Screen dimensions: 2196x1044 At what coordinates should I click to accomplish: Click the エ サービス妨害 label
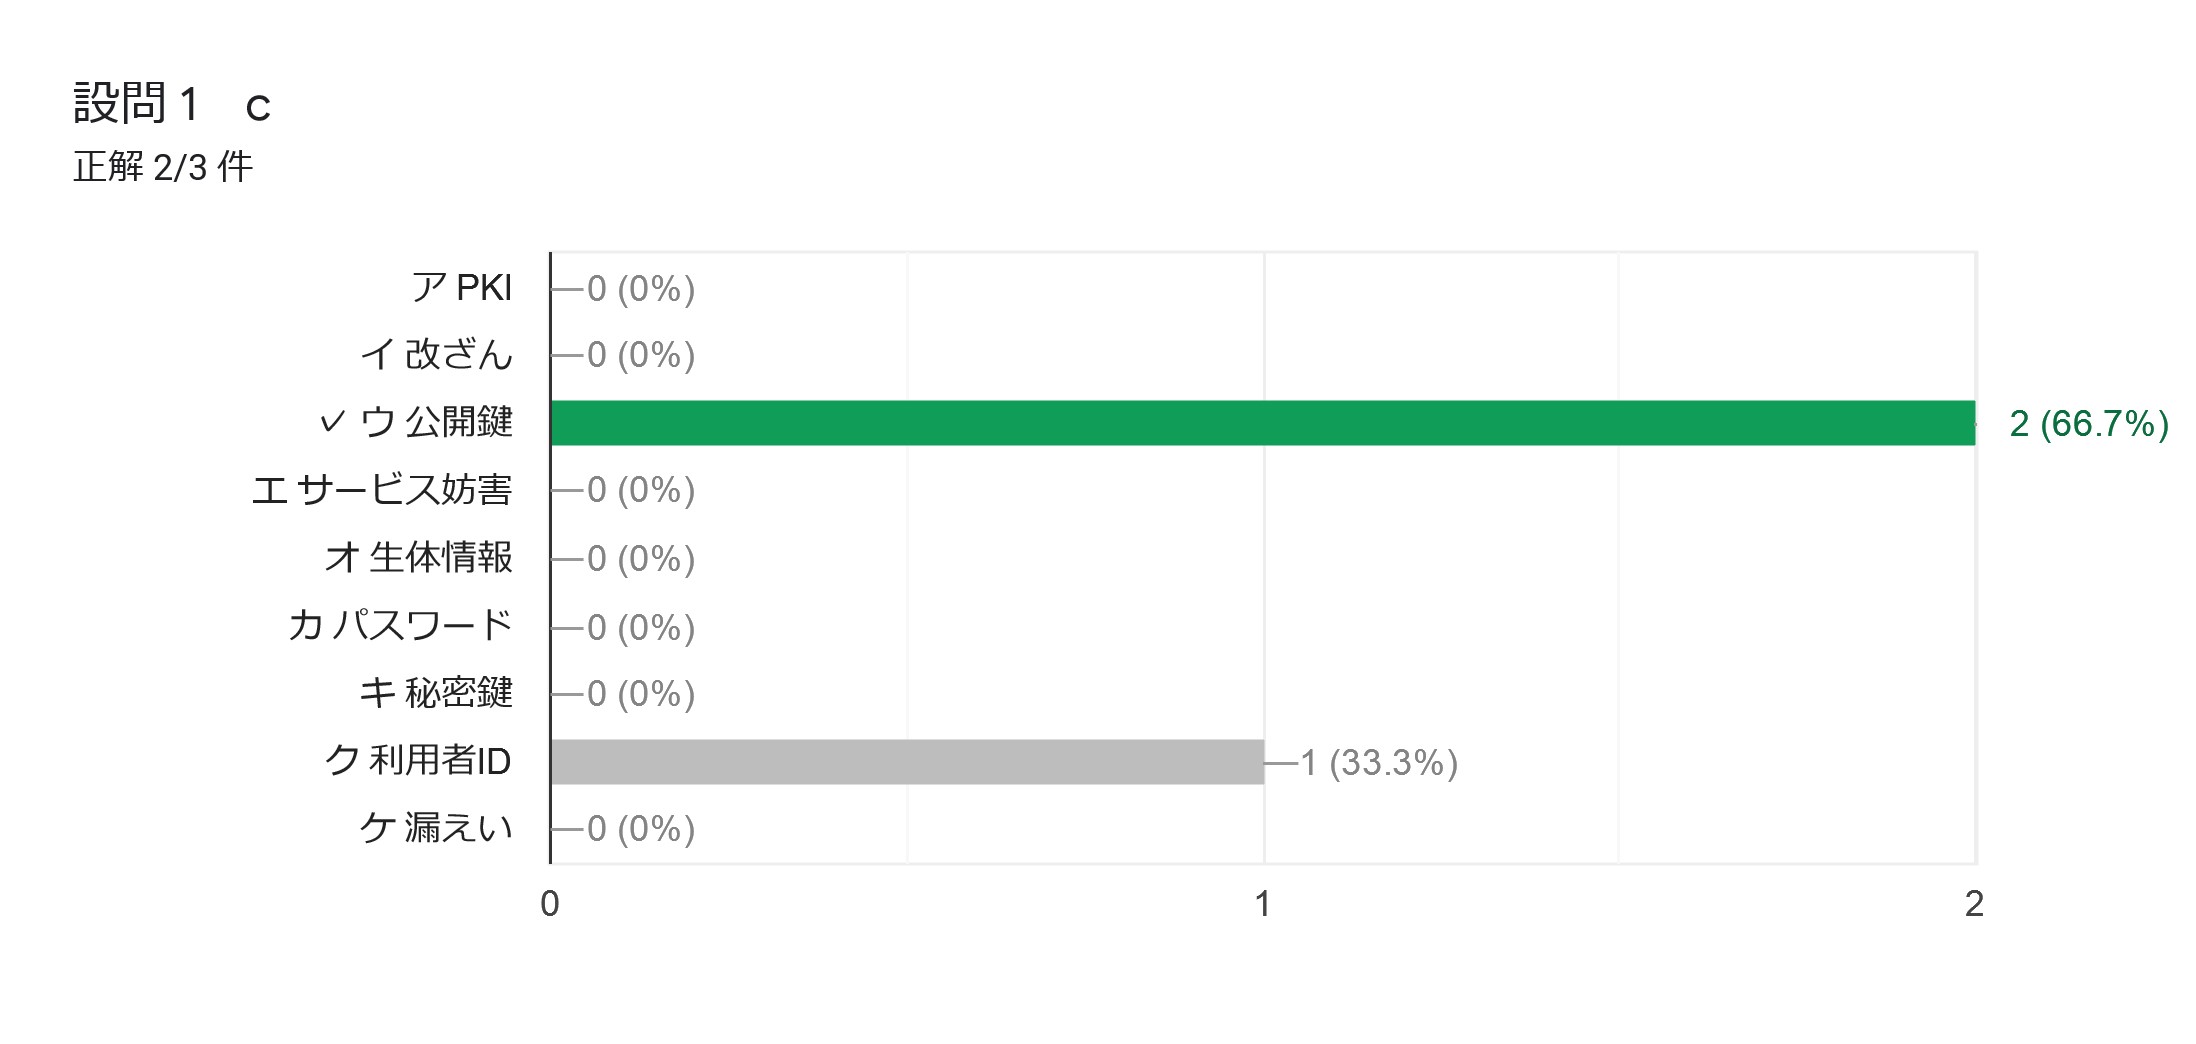[382, 490]
